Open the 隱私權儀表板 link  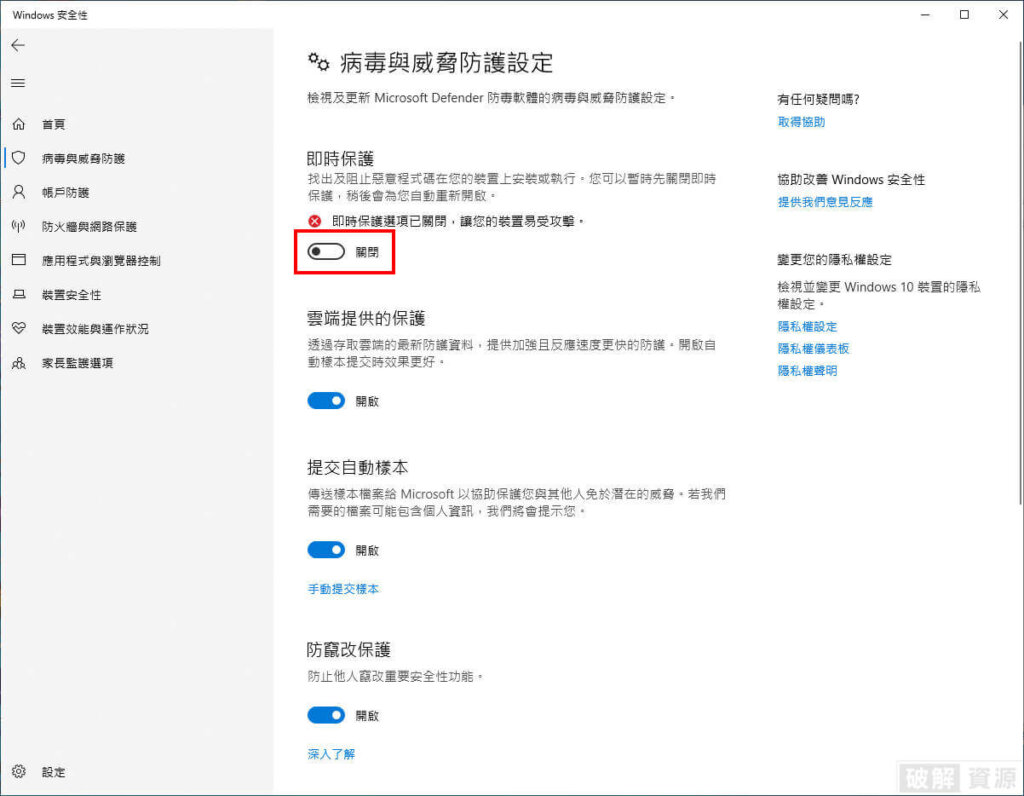(x=813, y=348)
